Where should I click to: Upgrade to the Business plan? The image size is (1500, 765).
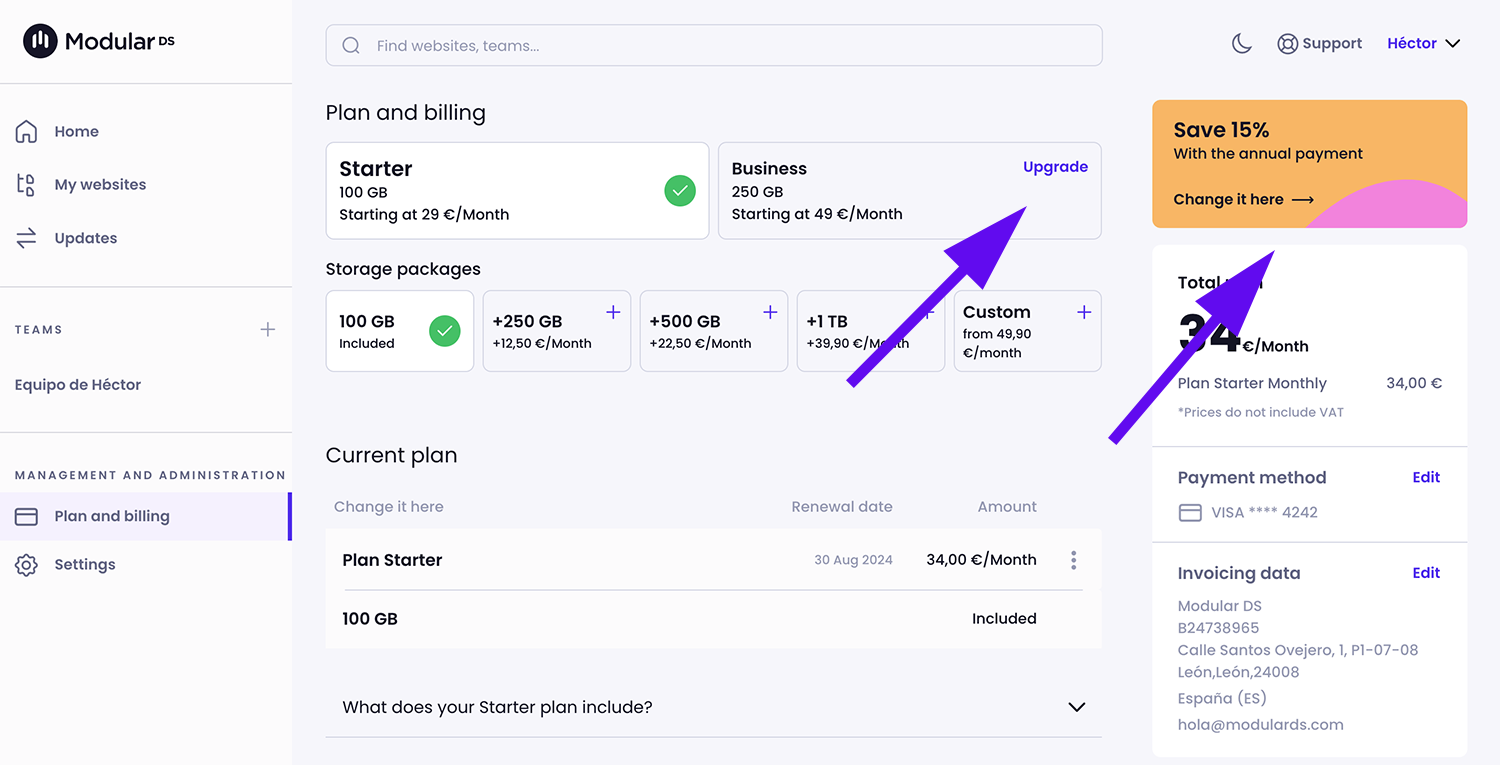point(1055,167)
